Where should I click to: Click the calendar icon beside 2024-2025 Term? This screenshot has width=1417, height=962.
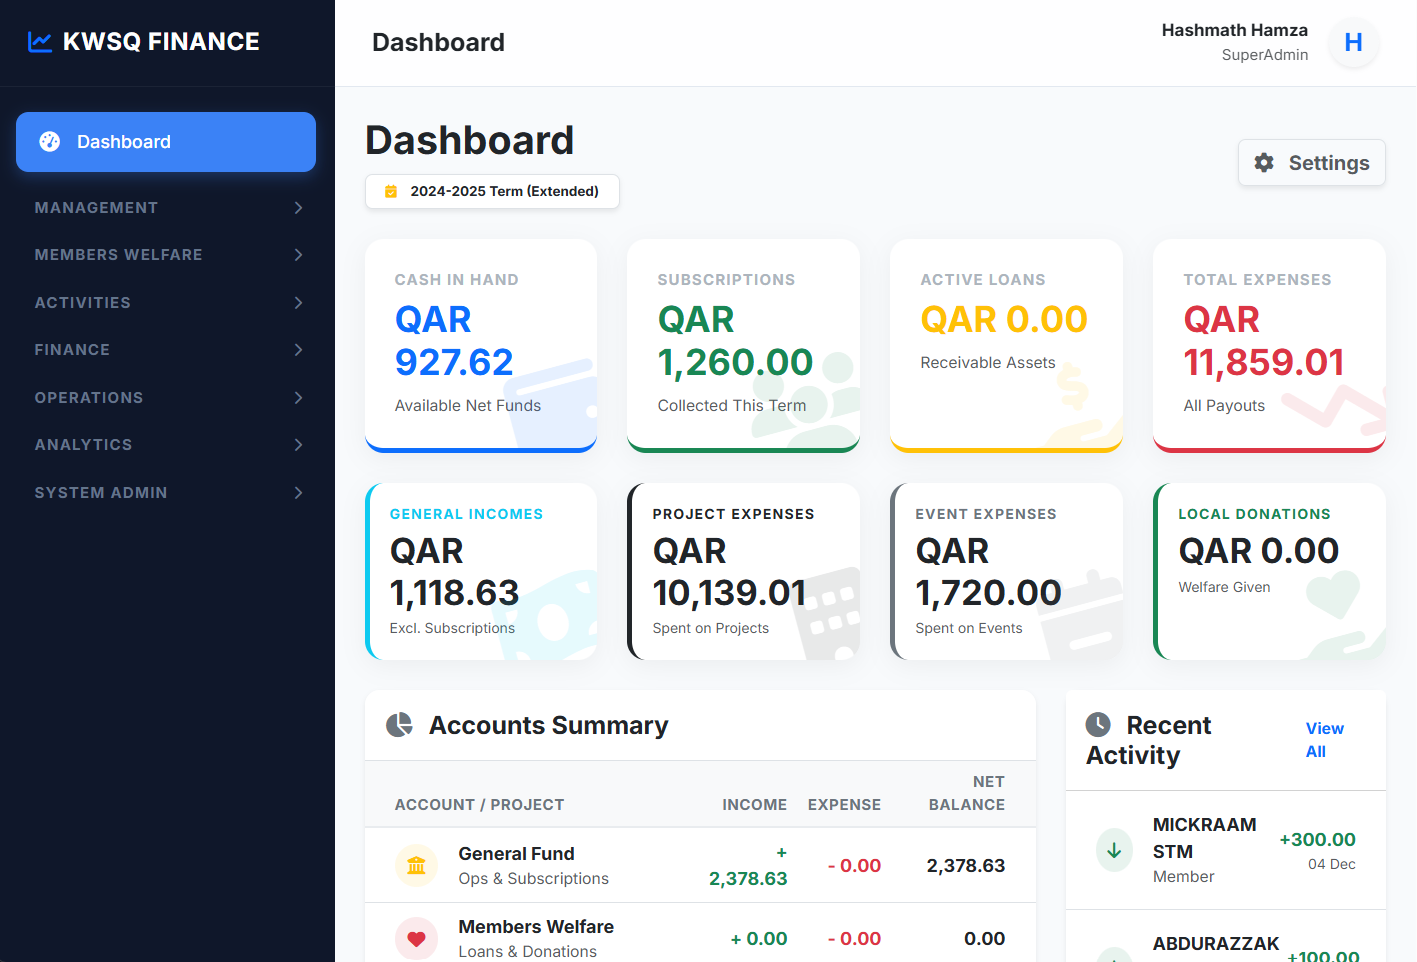pyautogui.click(x=391, y=192)
